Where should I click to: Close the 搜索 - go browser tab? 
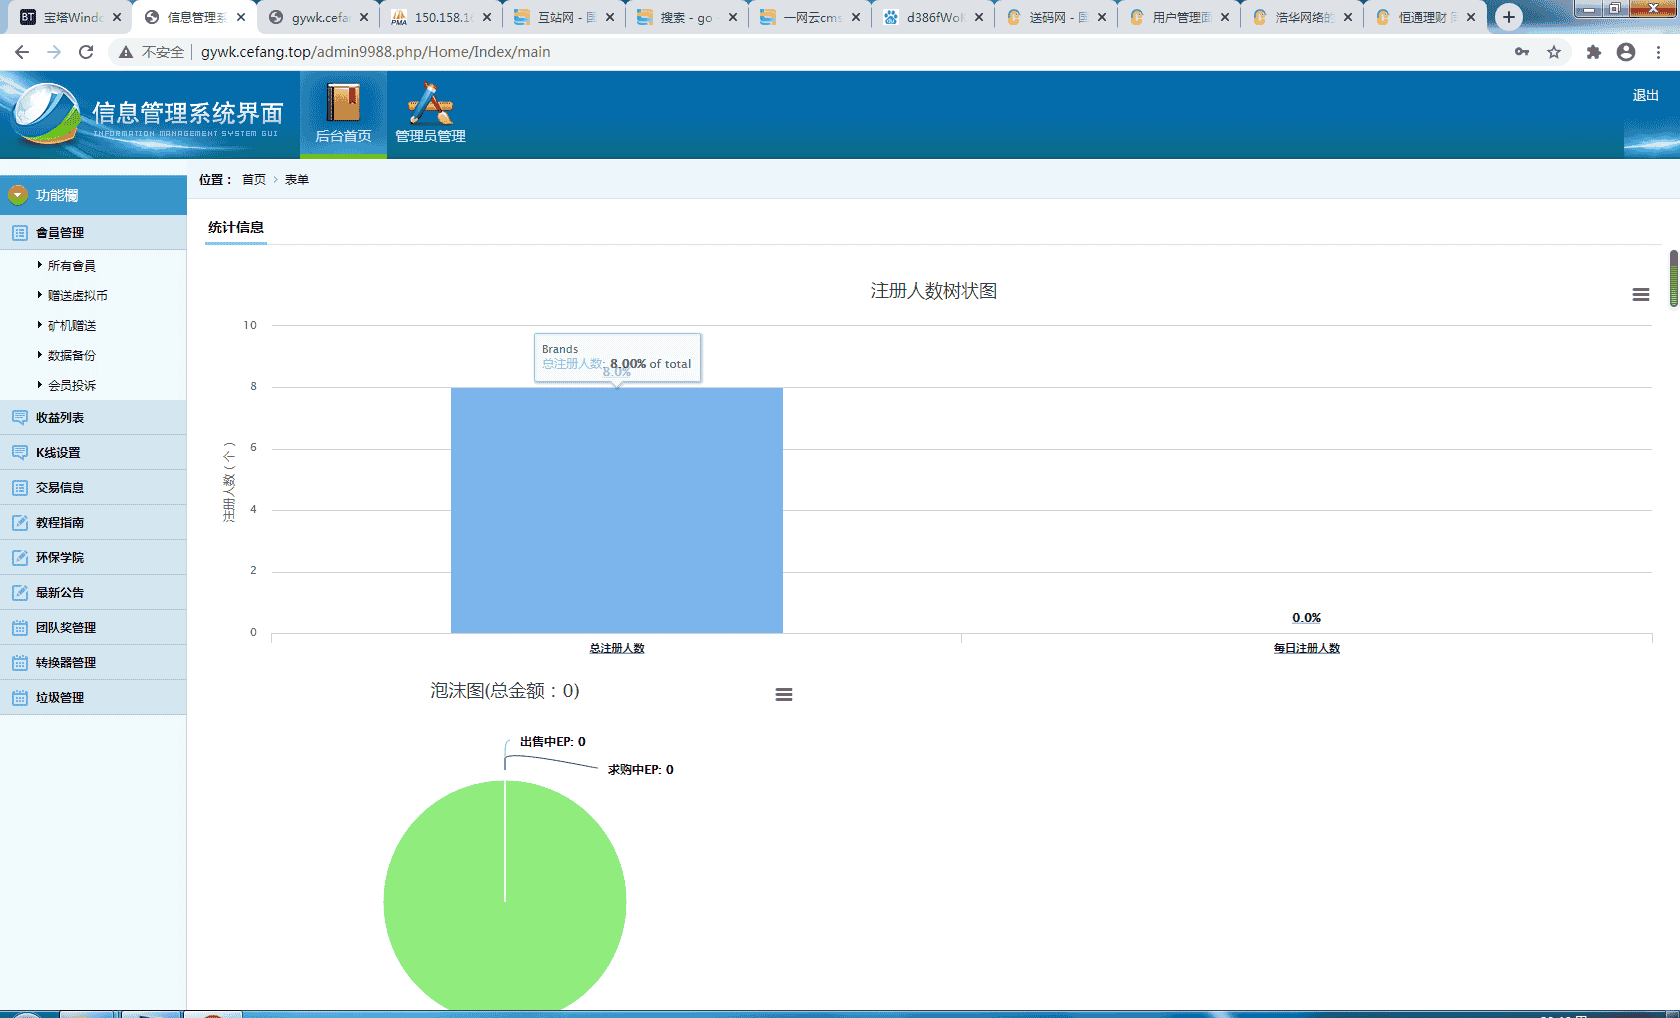(733, 17)
